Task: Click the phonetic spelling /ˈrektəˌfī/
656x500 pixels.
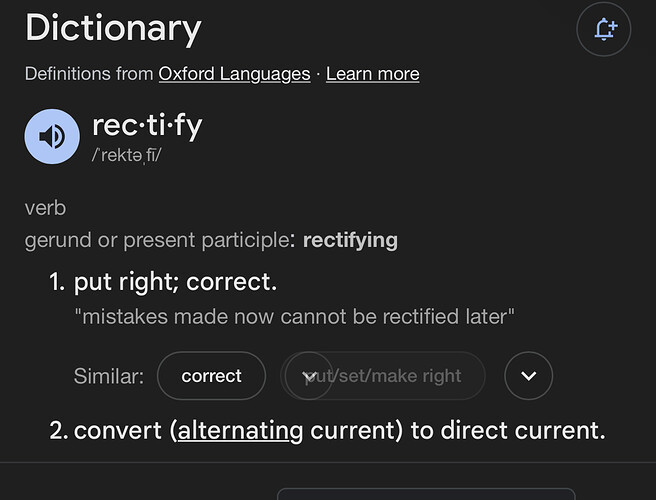Action: point(126,155)
